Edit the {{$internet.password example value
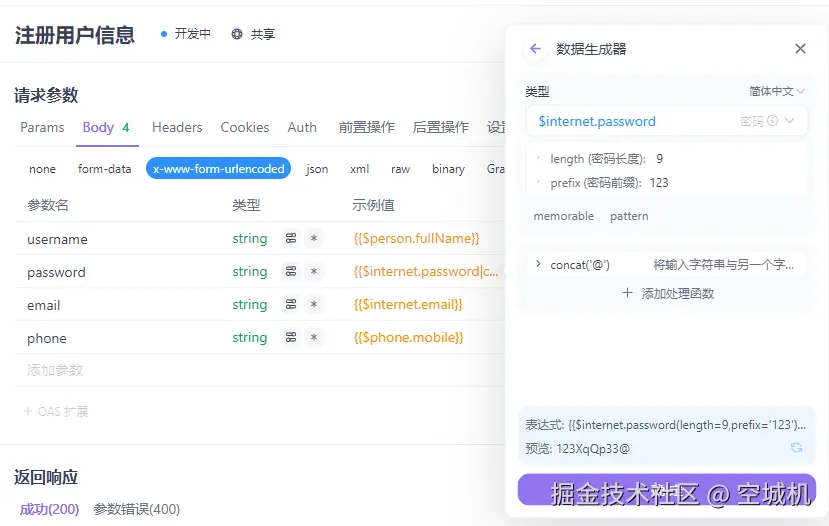Screen dimensions: 829x526 tap(426, 272)
